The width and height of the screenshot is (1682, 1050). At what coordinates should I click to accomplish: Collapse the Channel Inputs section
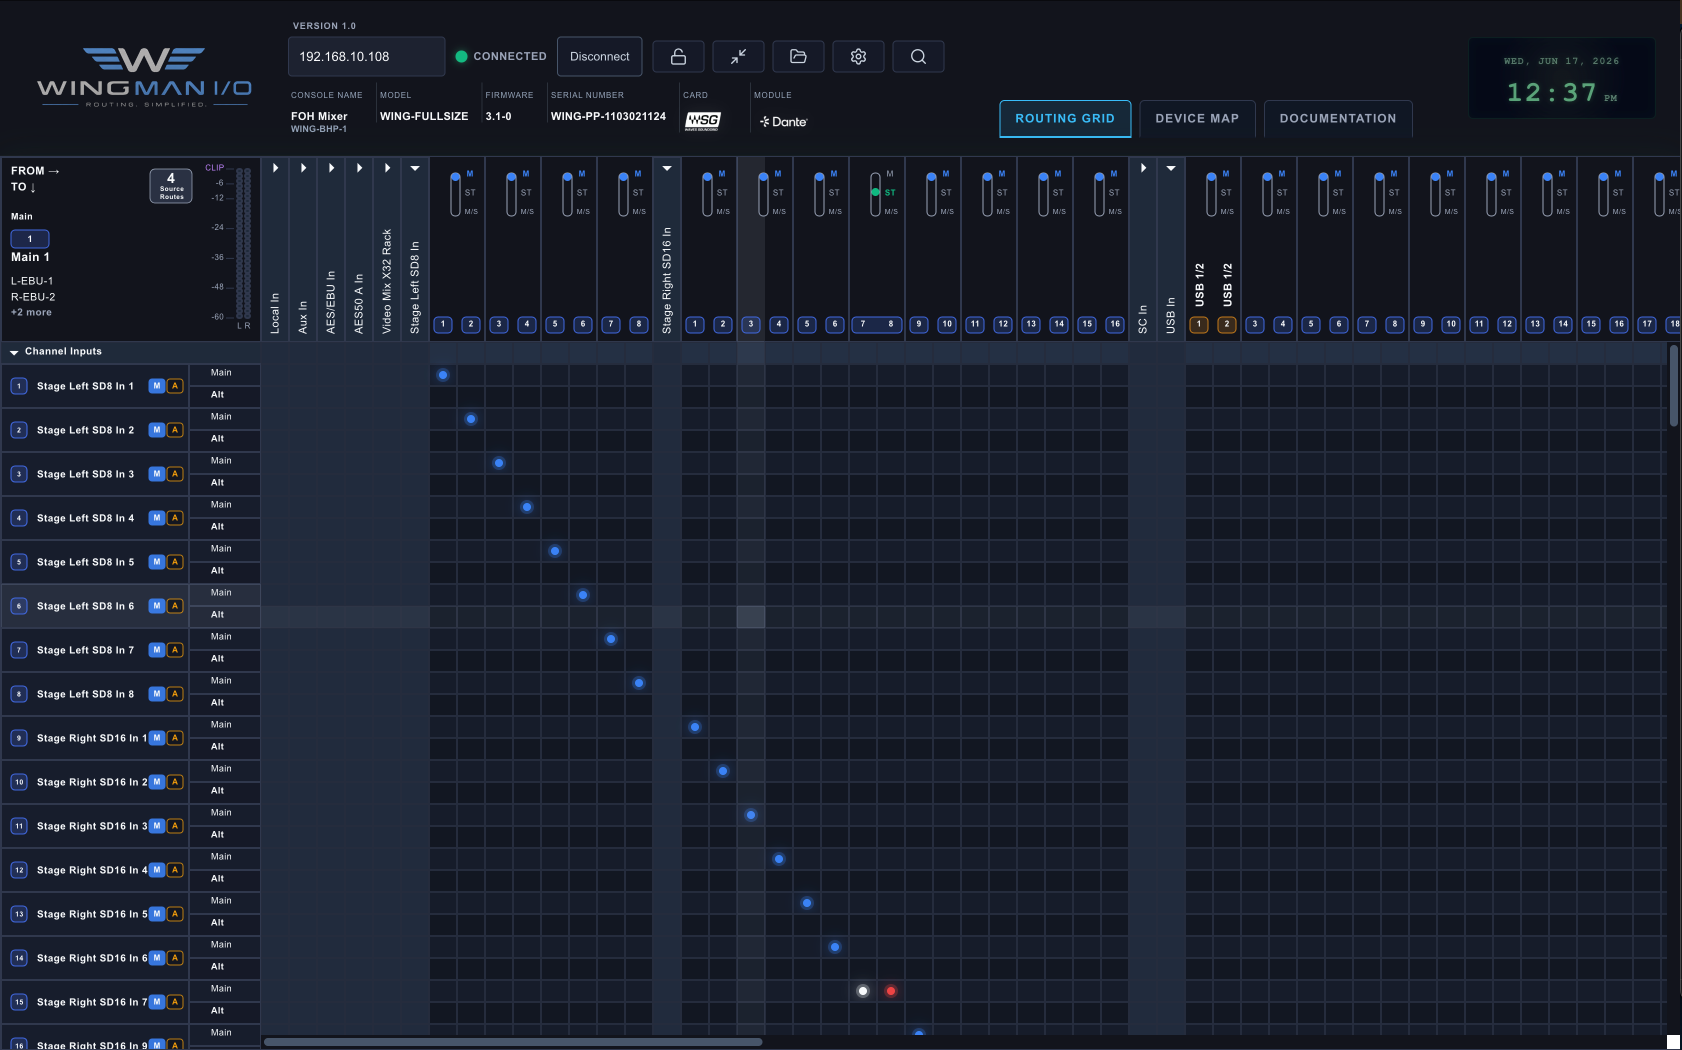coord(14,352)
